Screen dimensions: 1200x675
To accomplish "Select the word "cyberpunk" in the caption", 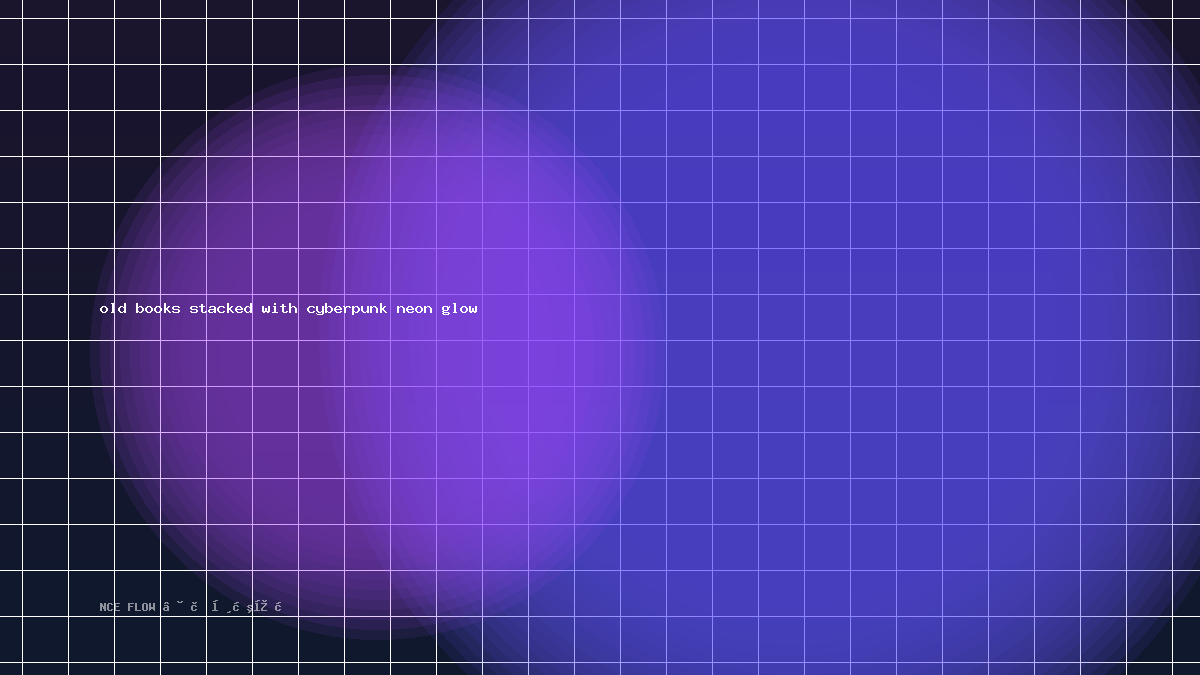I will [347, 309].
